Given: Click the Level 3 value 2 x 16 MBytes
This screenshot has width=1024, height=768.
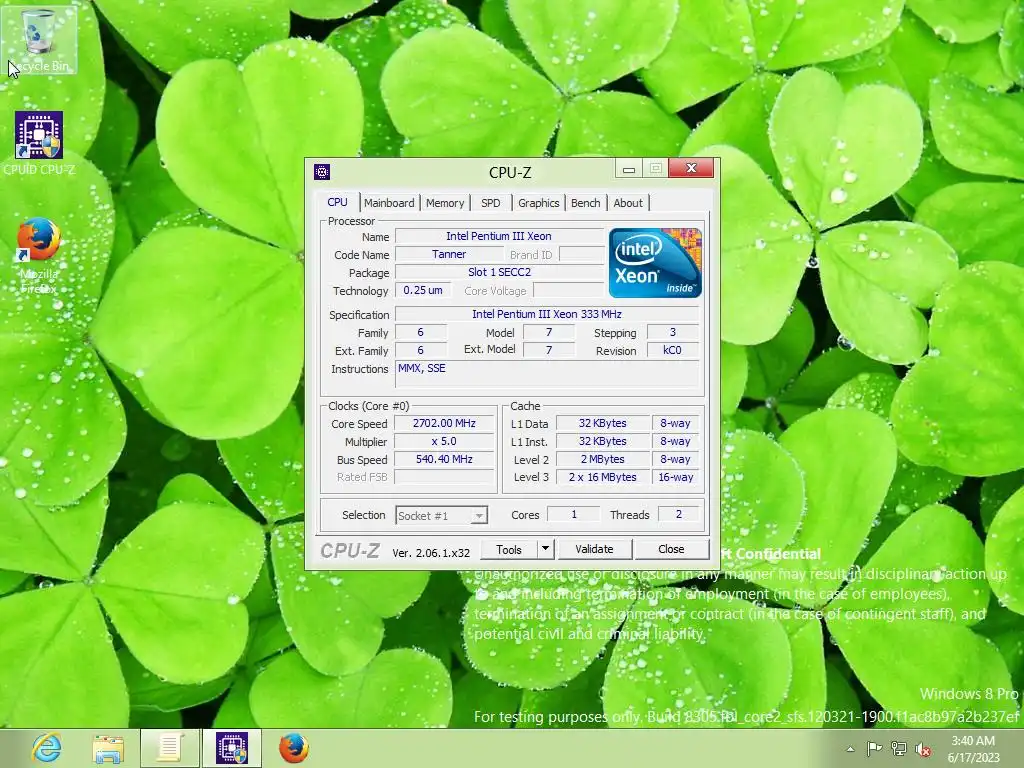Looking at the screenshot, I should tap(602, 477).
